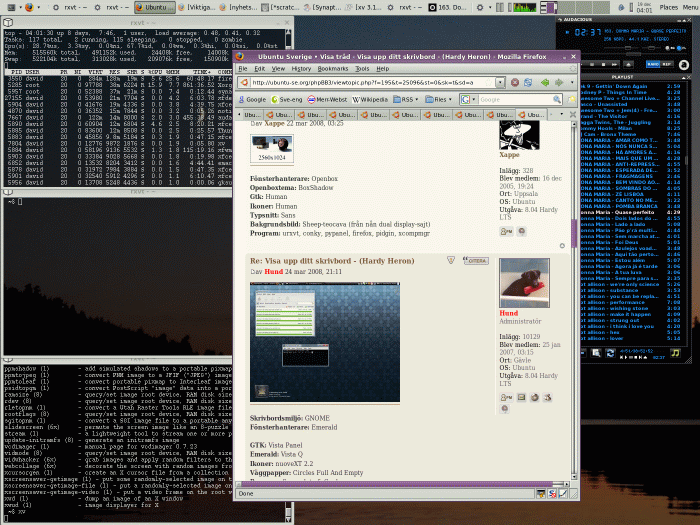Image resolution: width=700 pixels, height=525 pixels.
Task: Open Xappe's 2560x1024 screenshot thumbnail
Action: (x=272, y=150)
